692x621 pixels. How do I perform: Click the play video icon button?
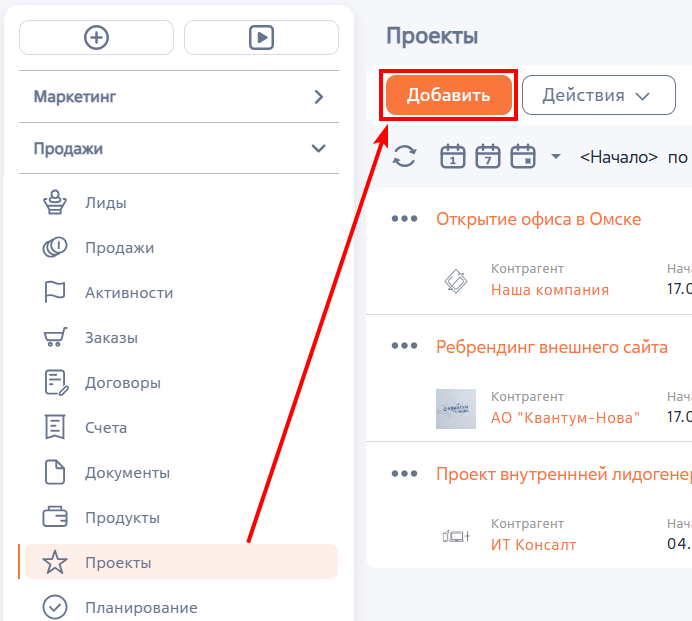(x=261, y=38)
